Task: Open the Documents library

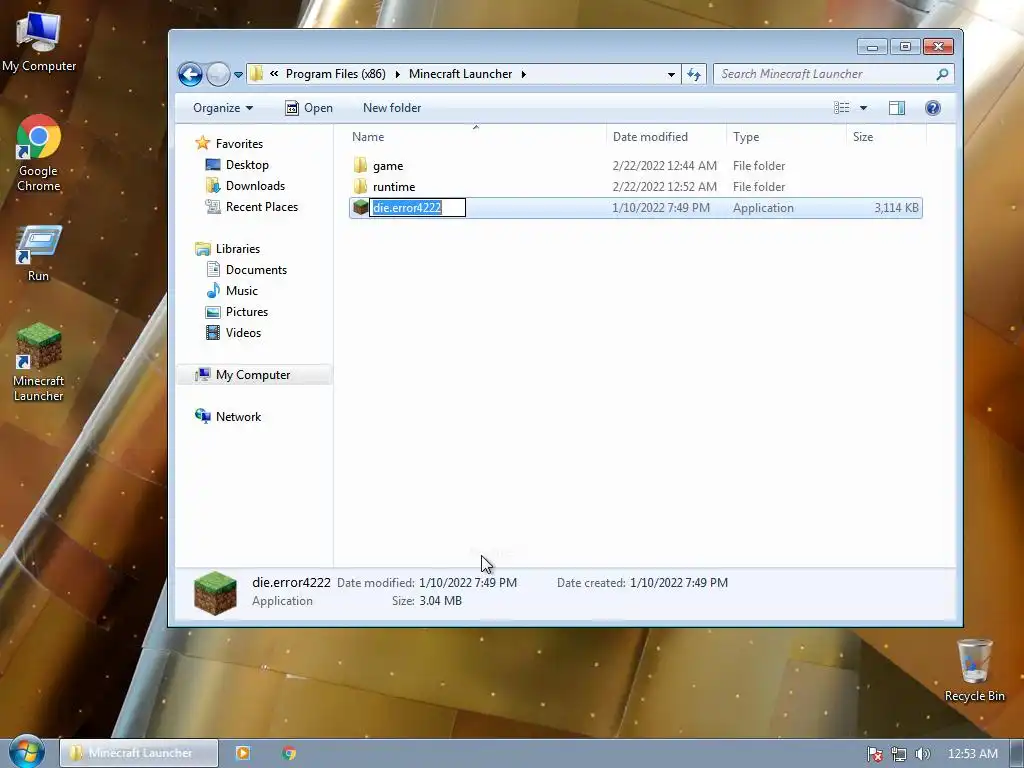Action: click(256, 270)
